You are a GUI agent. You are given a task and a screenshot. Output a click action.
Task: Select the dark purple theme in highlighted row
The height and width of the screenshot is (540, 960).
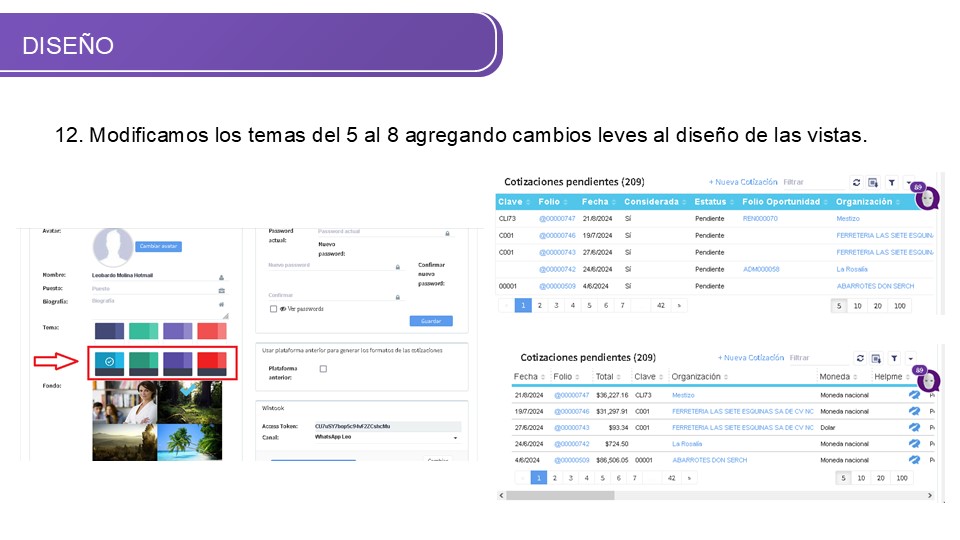click(x=178, y=363)
